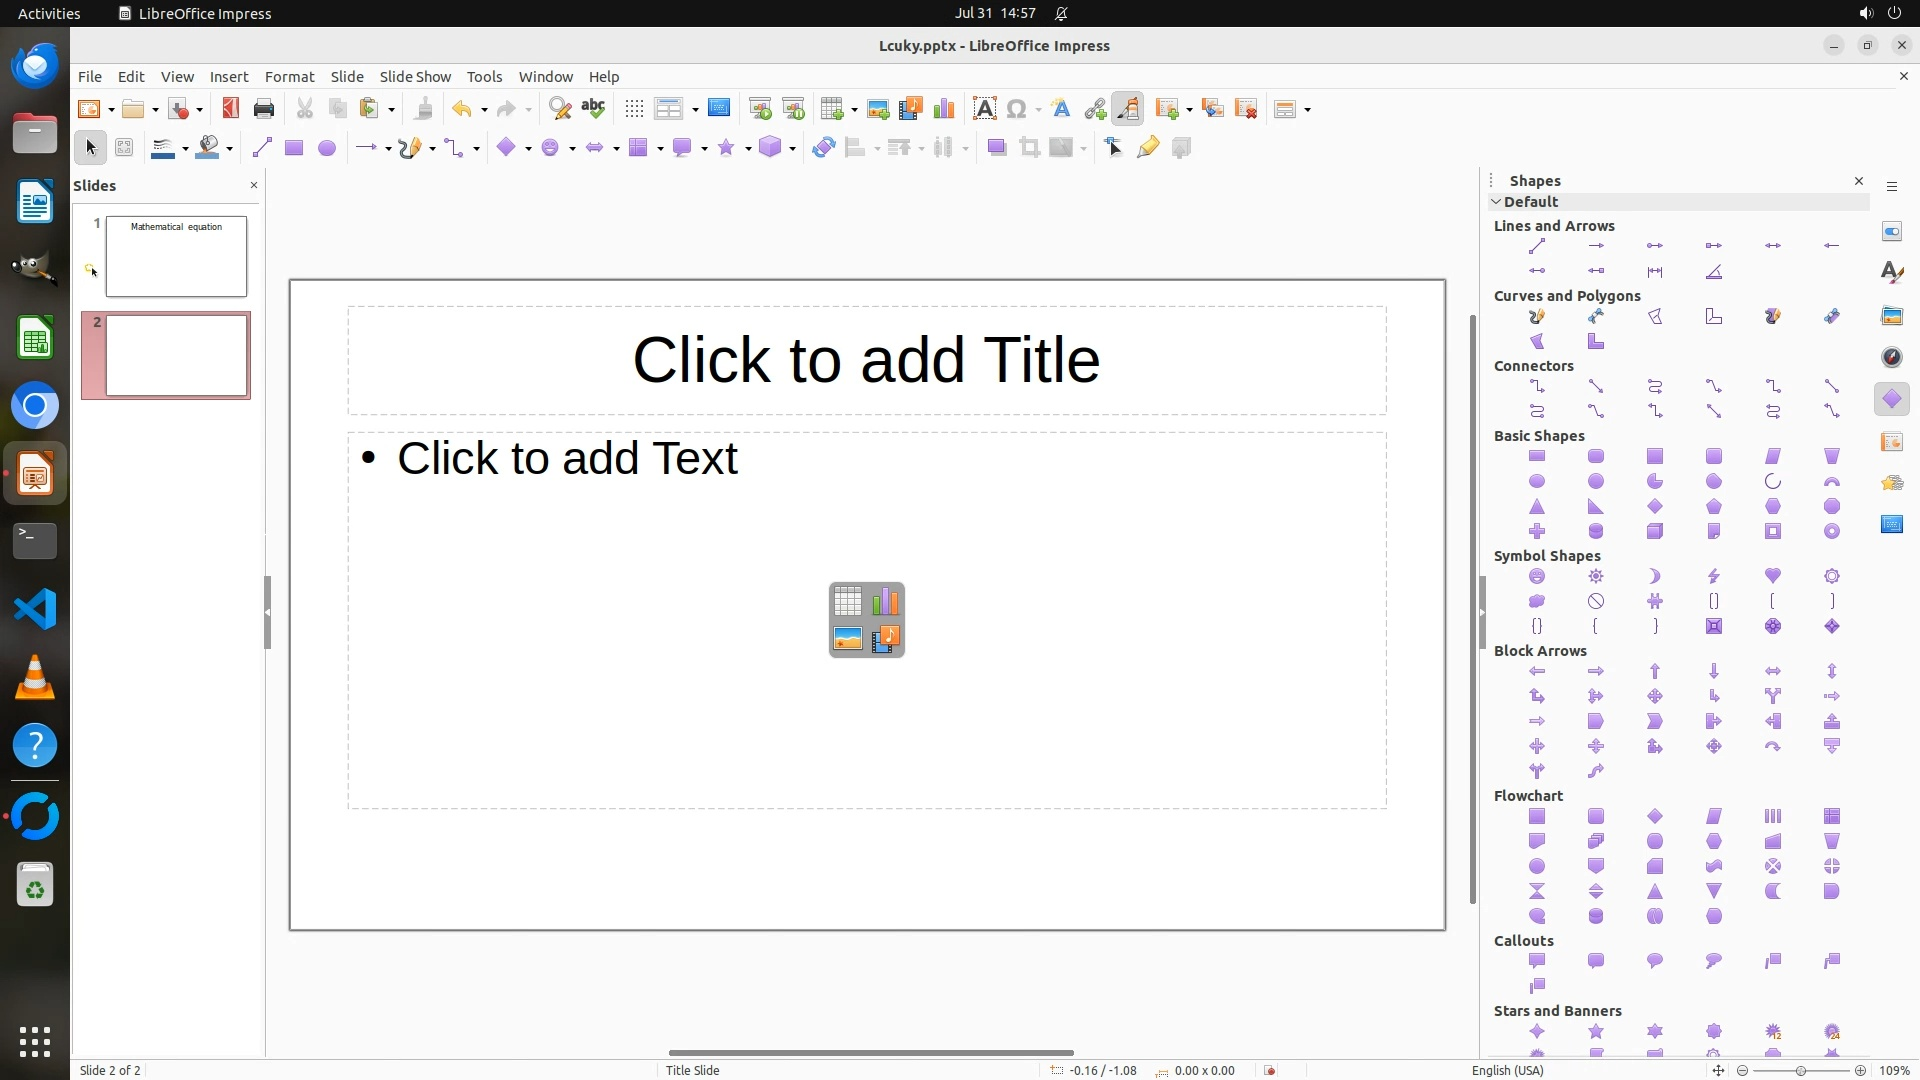Toggle Display Grid in toolbar
This screenshot has height=1080, width=1920.
tap(634, 109)
